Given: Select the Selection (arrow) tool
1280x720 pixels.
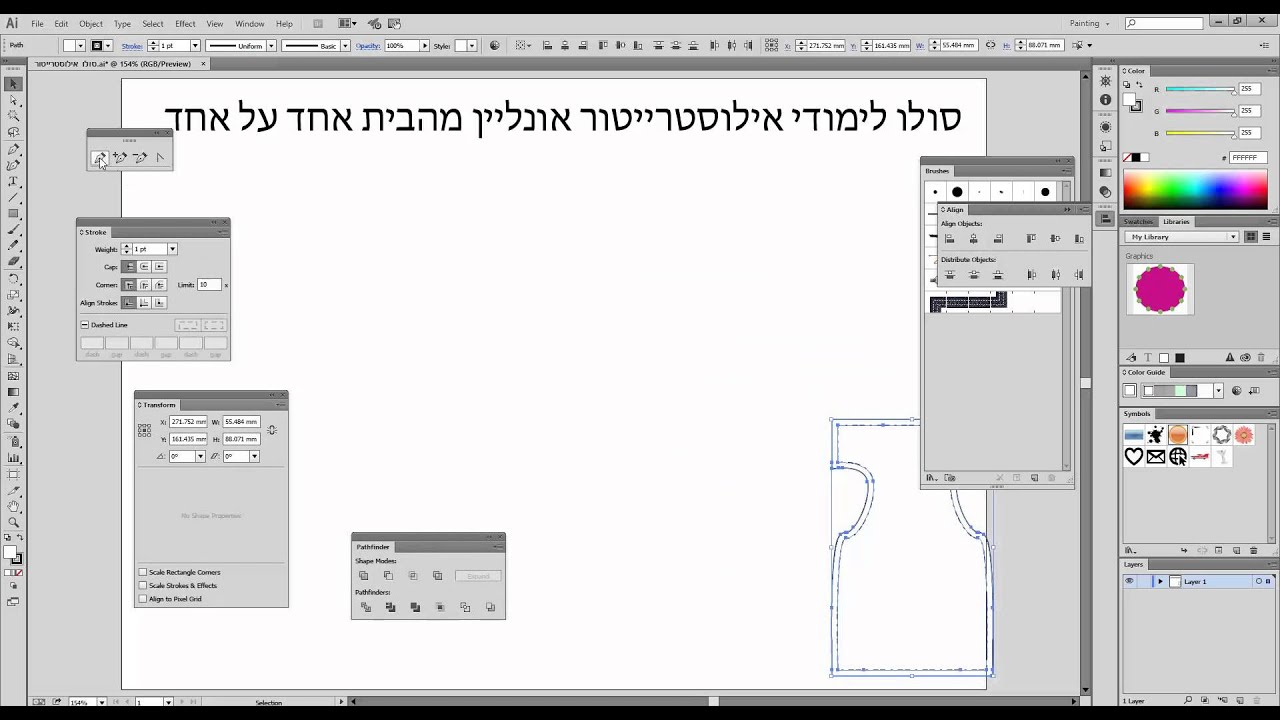Looking at the screenshot, I should 13,84.
